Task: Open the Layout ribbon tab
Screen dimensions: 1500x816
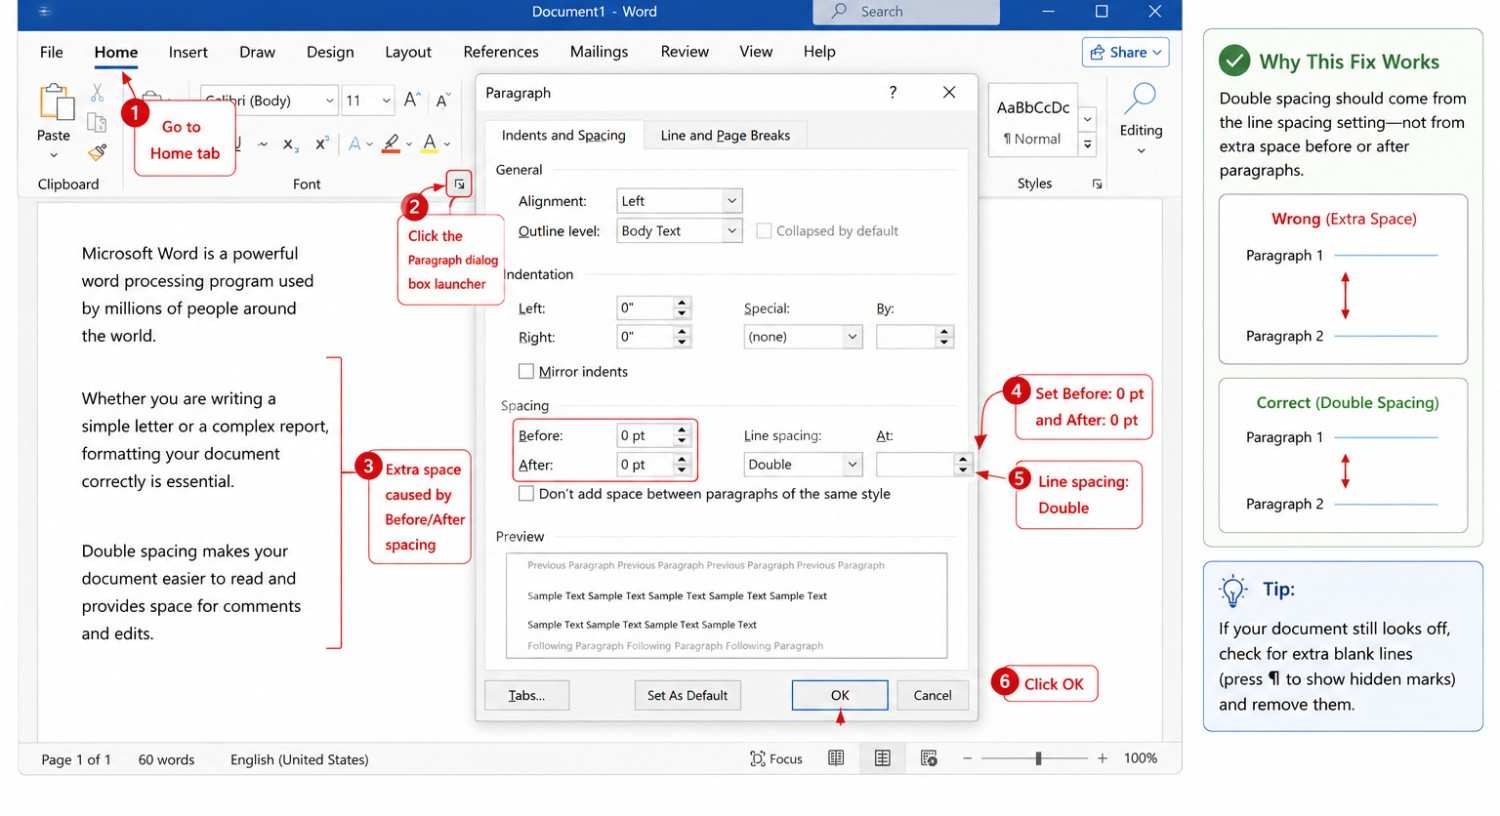Action: 408,52
